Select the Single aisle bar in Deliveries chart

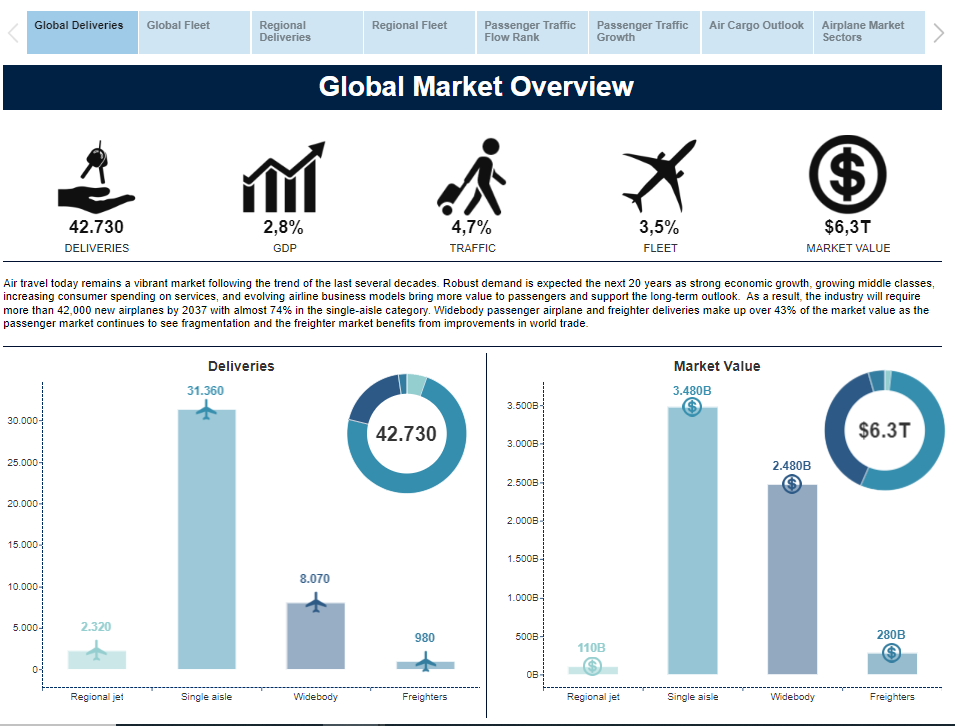tap(206, 539)
